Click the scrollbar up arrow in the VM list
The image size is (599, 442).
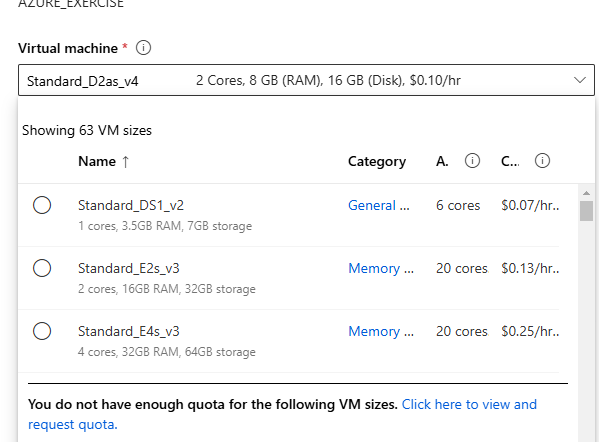pyautogui.click(x=586, y=193)
